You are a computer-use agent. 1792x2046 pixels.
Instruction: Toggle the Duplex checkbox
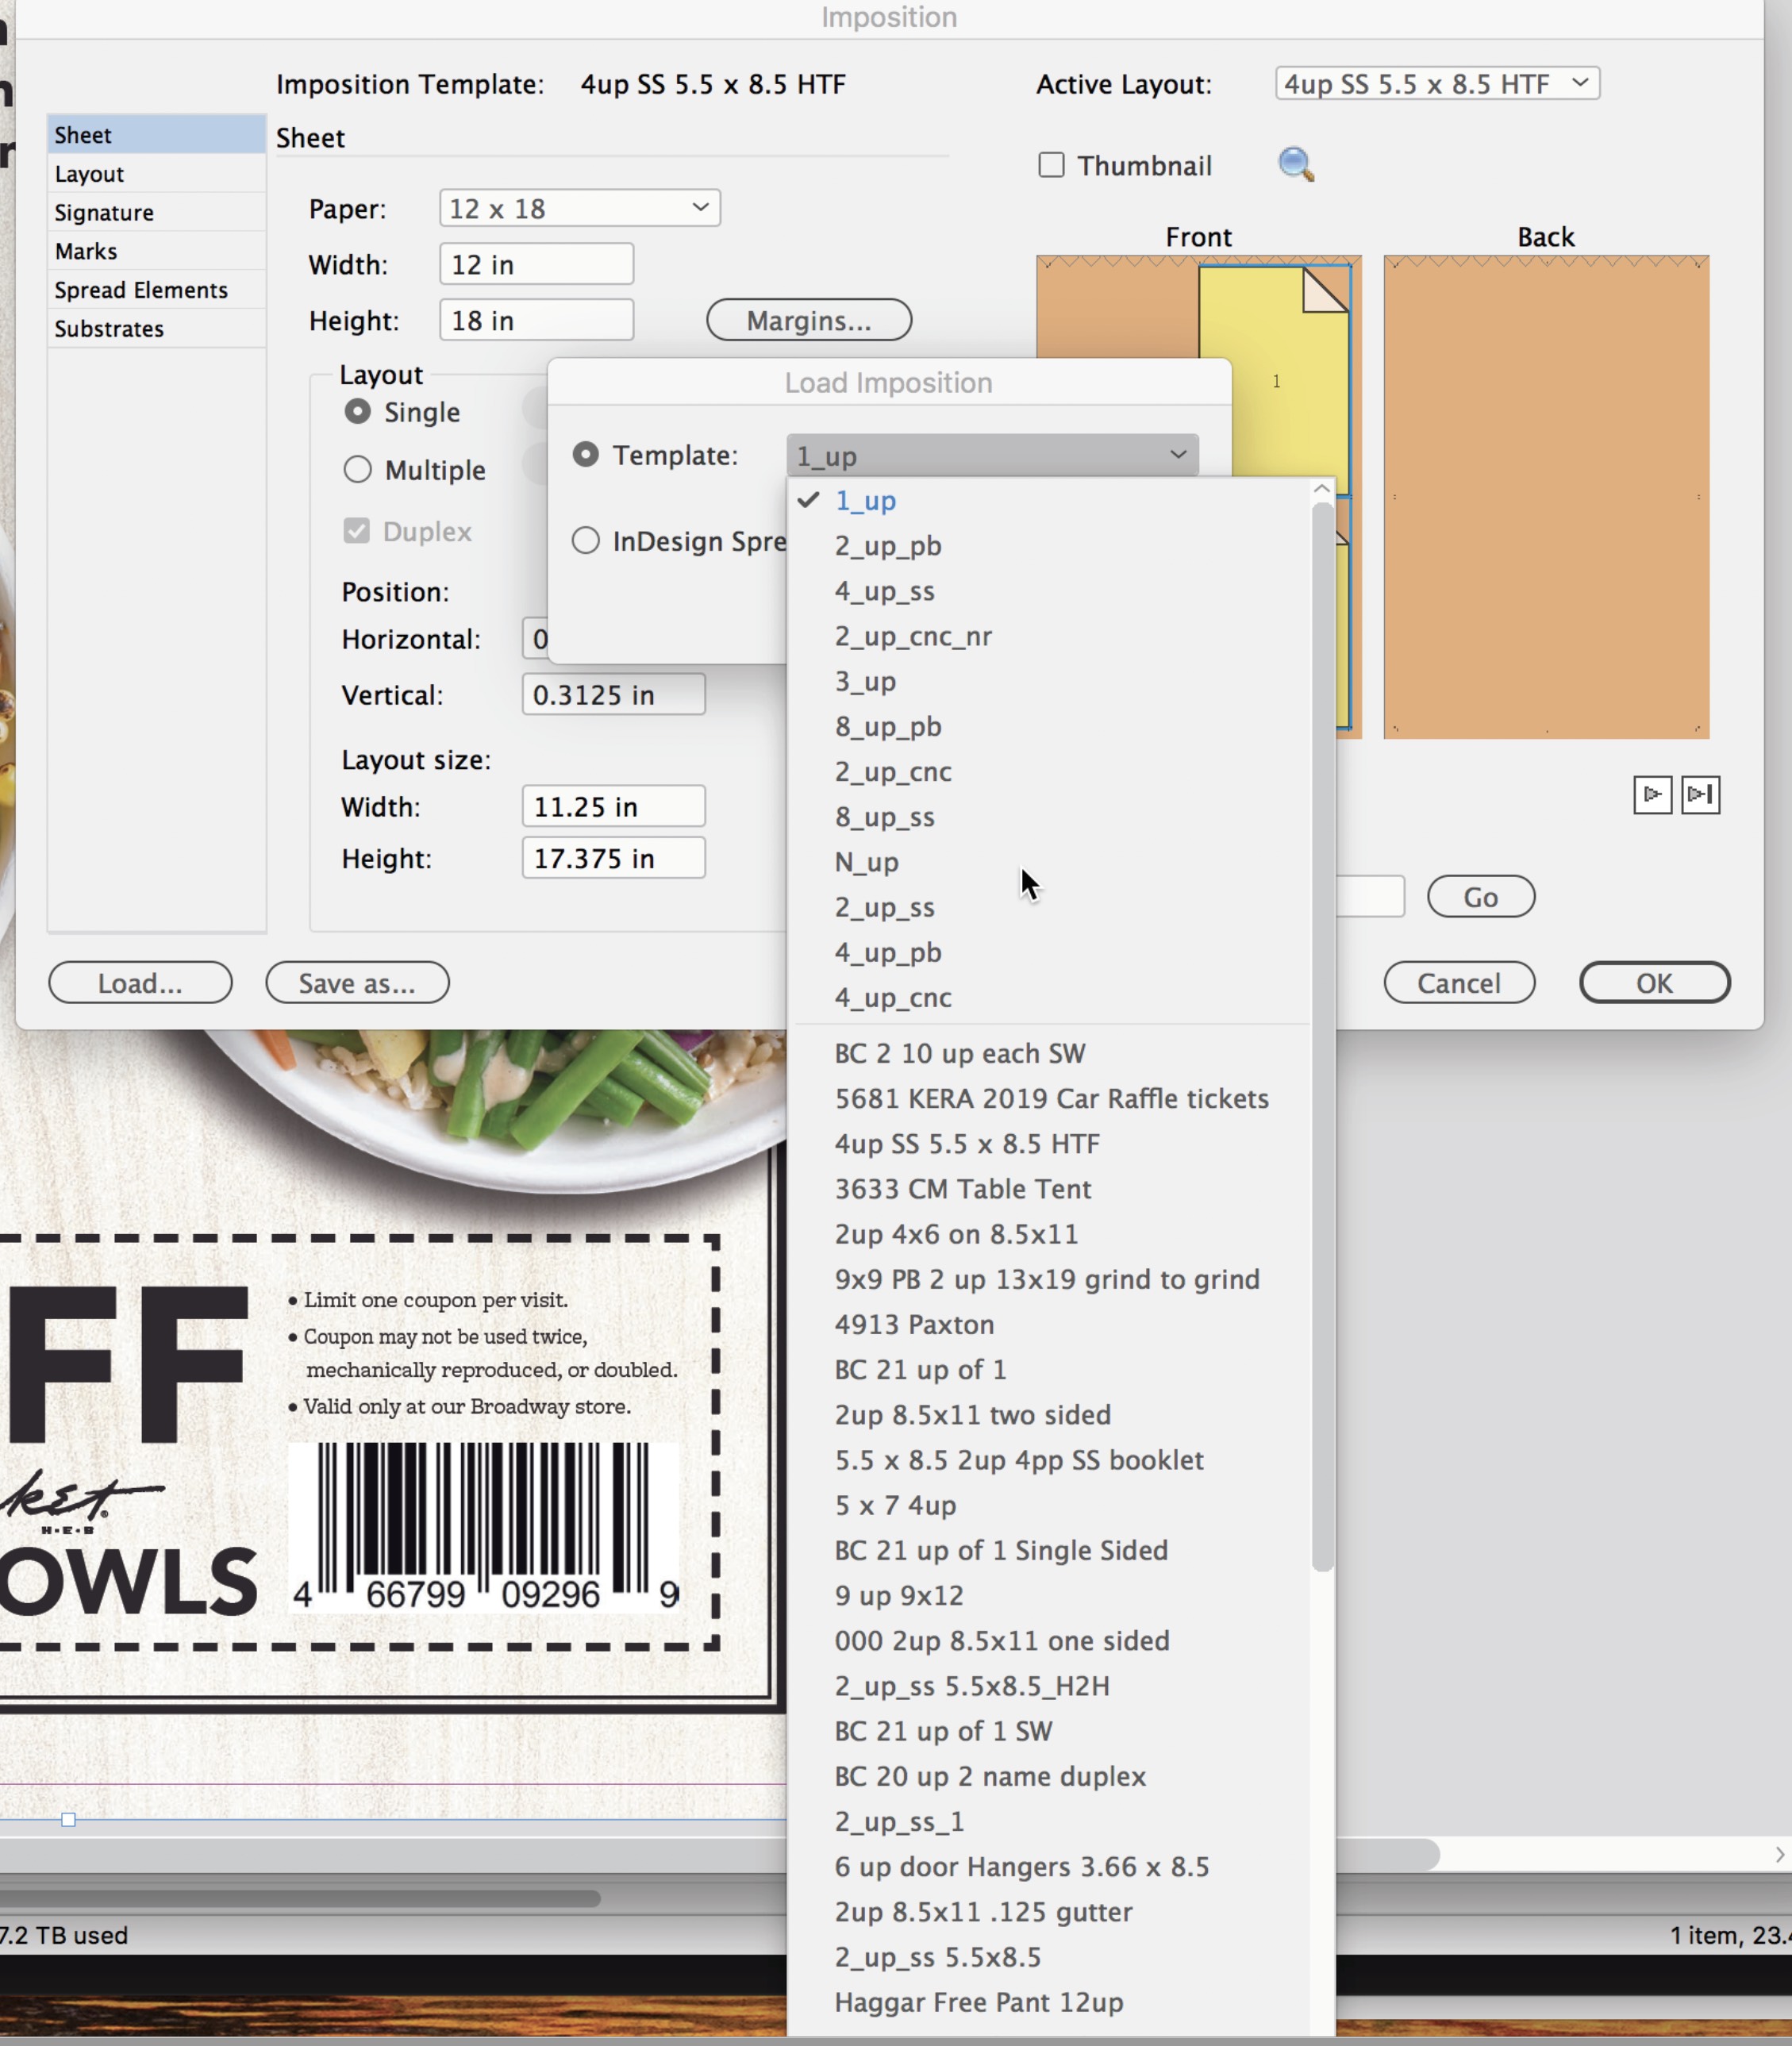pyautogui.click(x=357, y=531)
